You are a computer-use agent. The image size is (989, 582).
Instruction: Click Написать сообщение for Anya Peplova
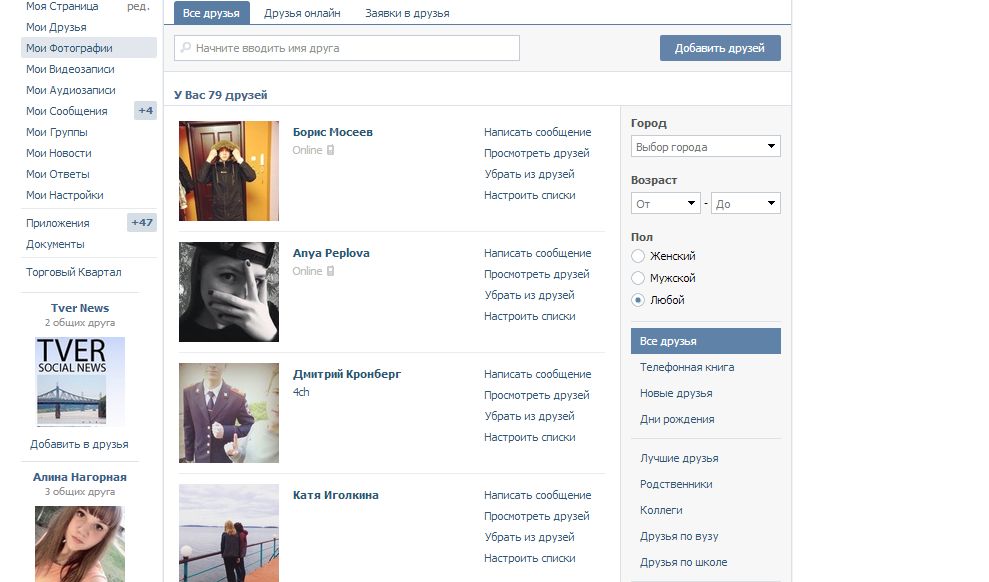click(537, 253)
